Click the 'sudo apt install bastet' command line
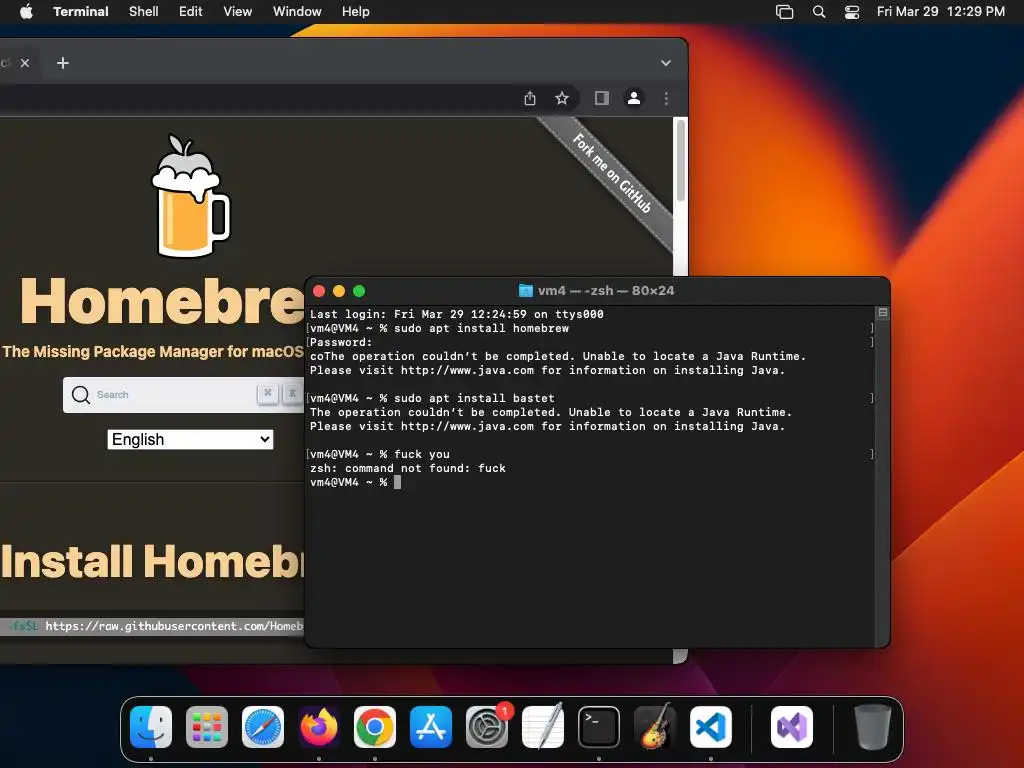 click(432, 398)
